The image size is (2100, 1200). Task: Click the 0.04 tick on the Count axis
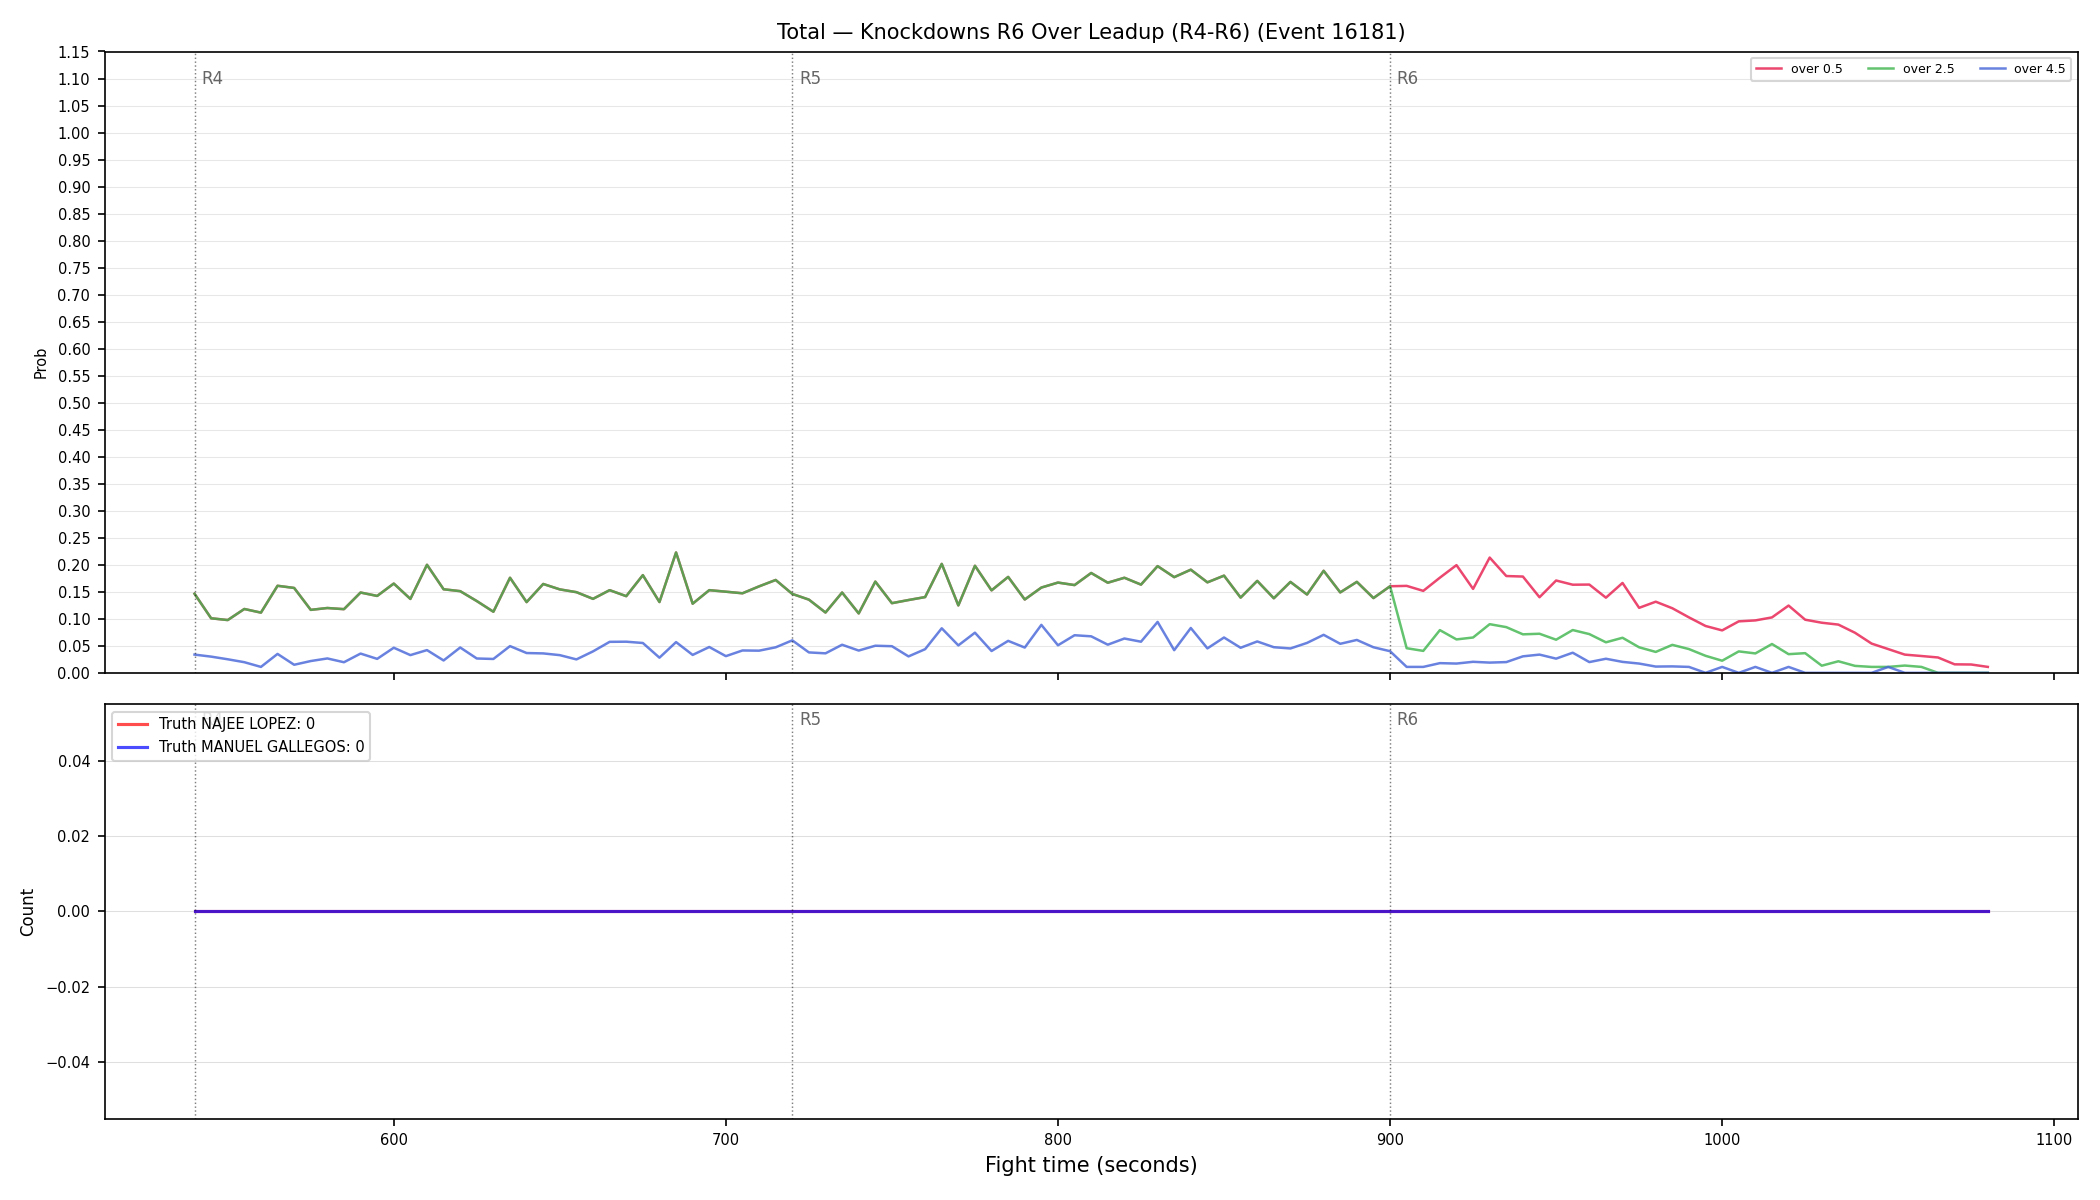(74, 762)
